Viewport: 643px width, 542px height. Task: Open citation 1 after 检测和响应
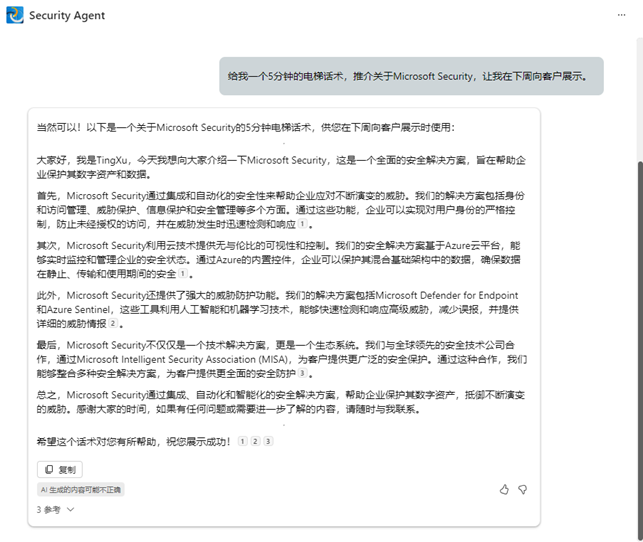[302, 224]
